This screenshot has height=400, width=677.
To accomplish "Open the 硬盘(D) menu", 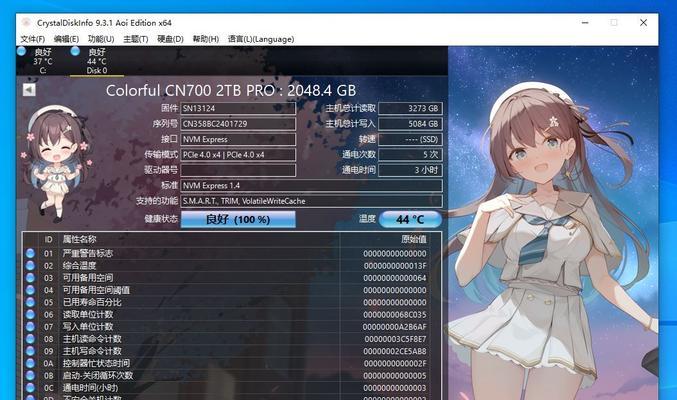I will coord(170,39).
